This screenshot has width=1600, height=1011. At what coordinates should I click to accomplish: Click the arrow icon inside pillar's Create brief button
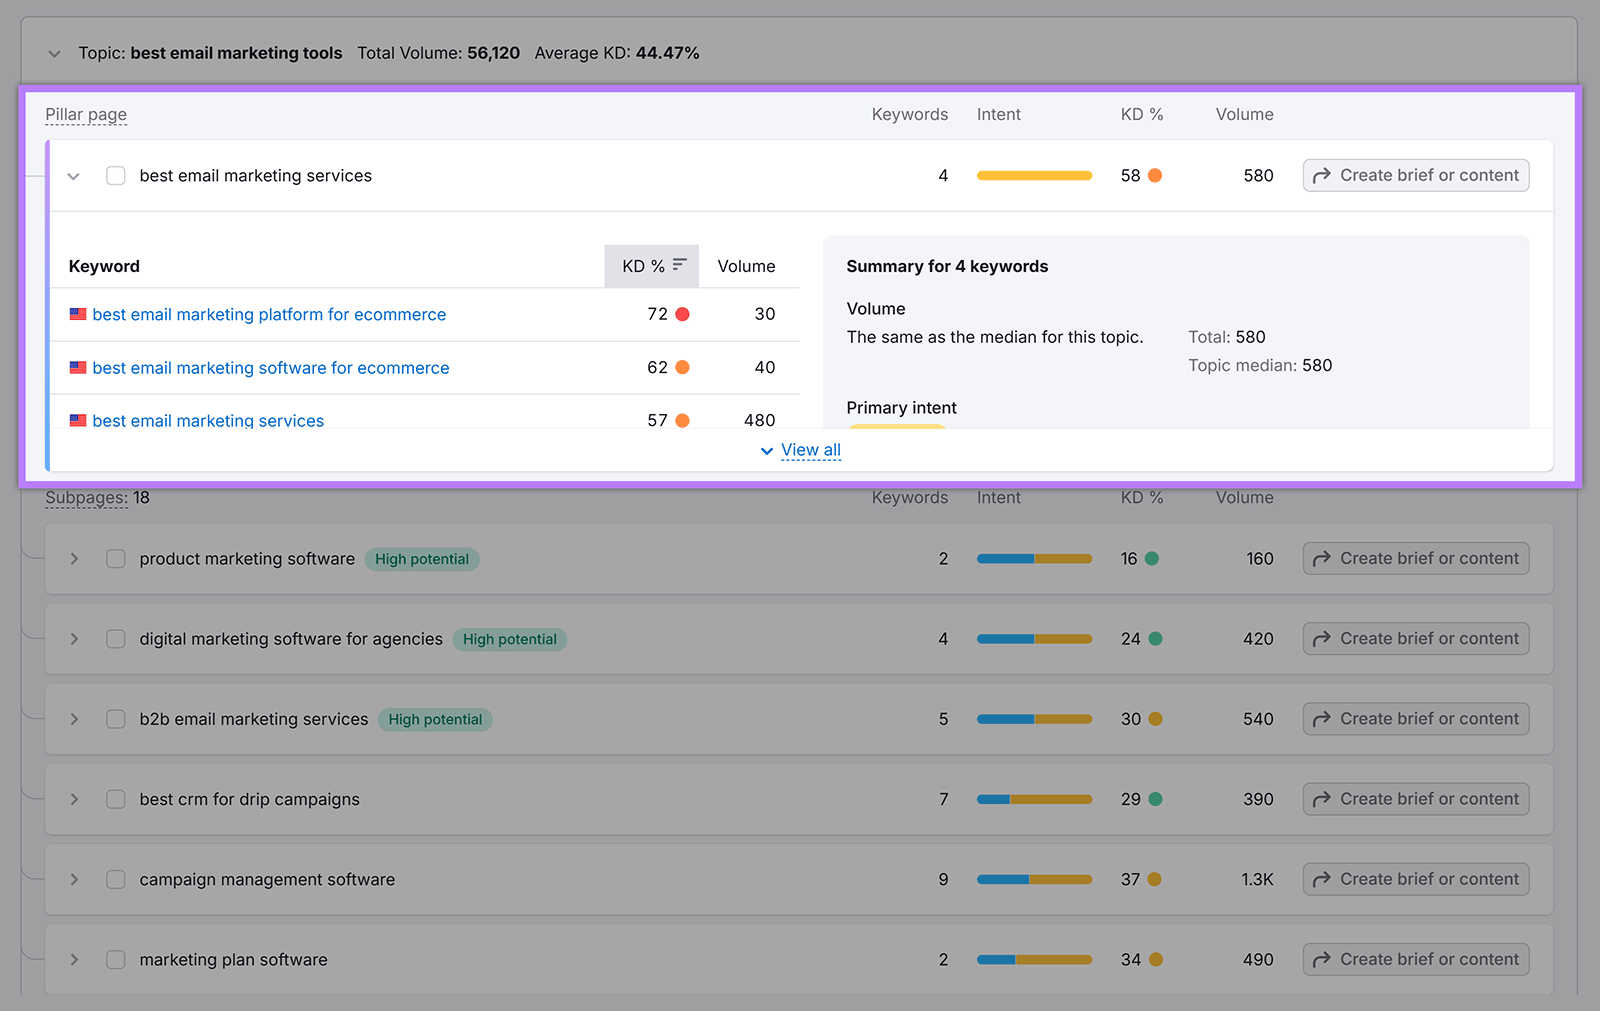coord(1322,174)
